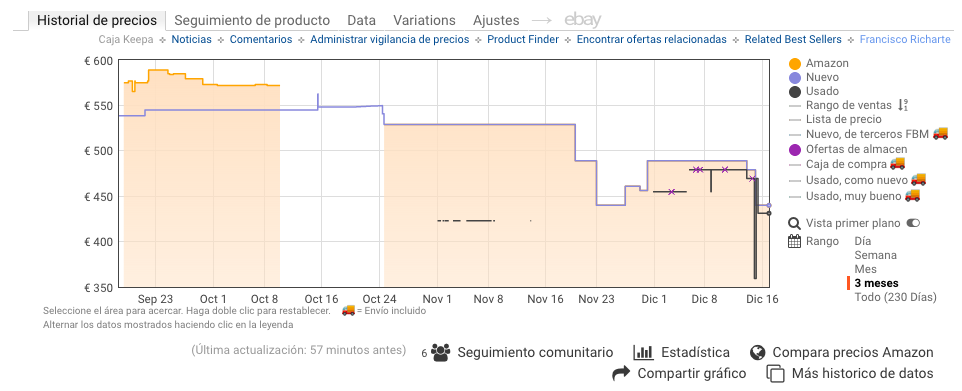Viewport: 962px width, 391px height.
Task: Switch to the Seguimiento de producto tab
Action: (252, 20)
